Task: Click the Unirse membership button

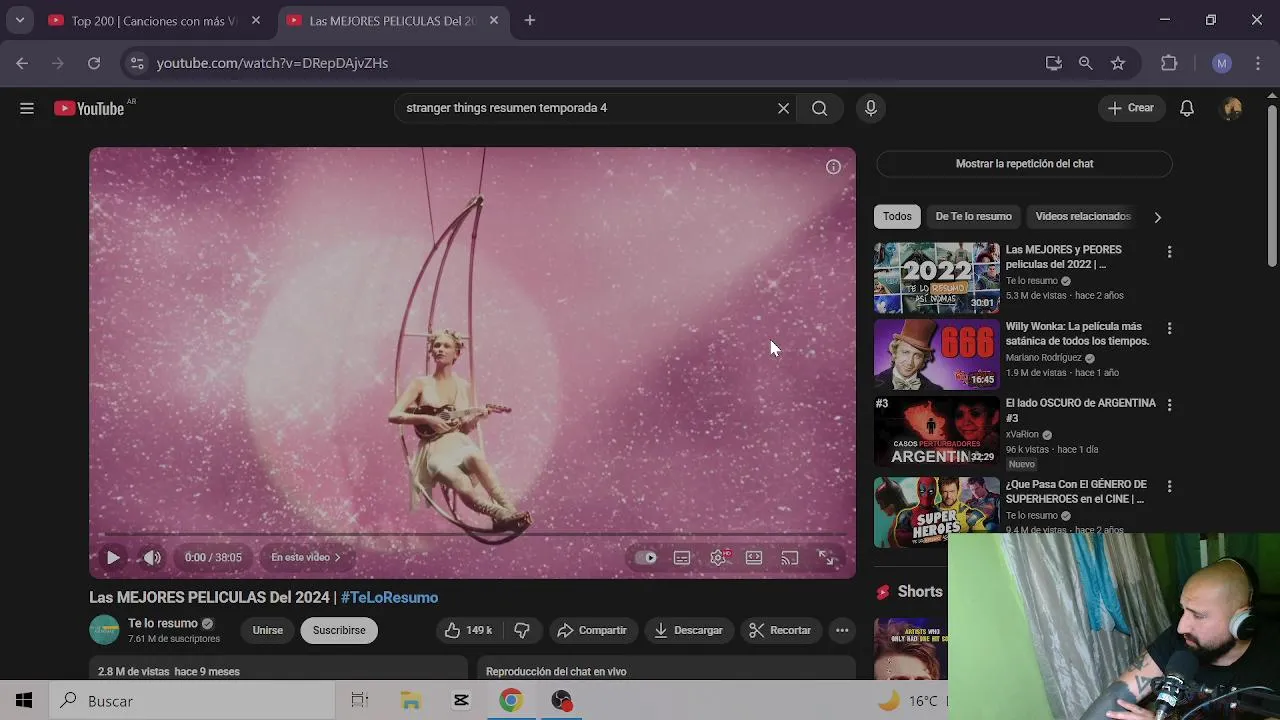Action: click(267, 630)
